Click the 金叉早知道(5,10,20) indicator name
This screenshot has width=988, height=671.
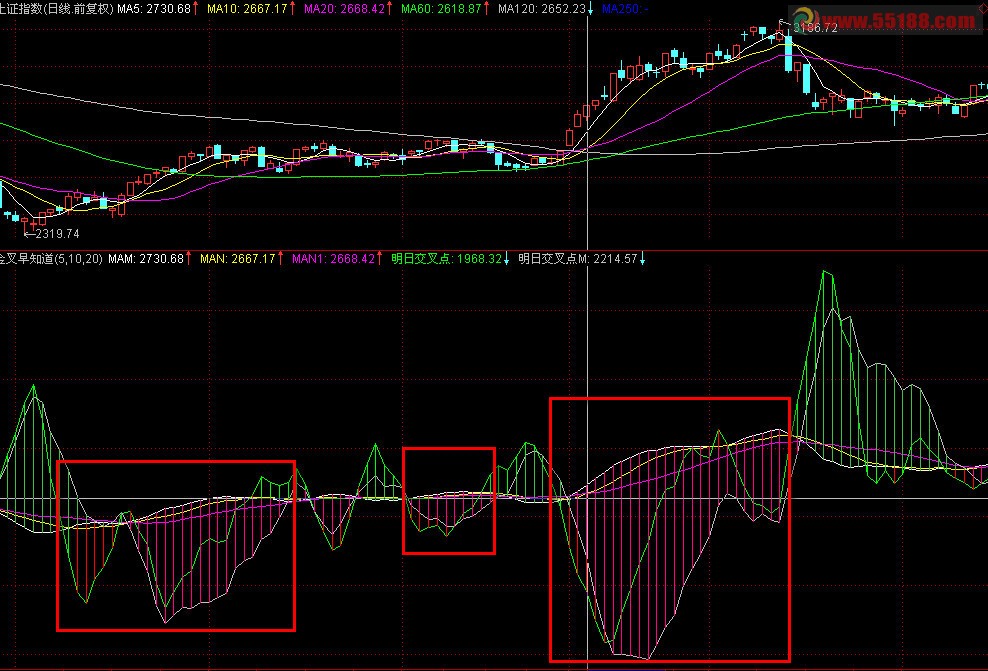pyautogui.click(x=51, y=258)
